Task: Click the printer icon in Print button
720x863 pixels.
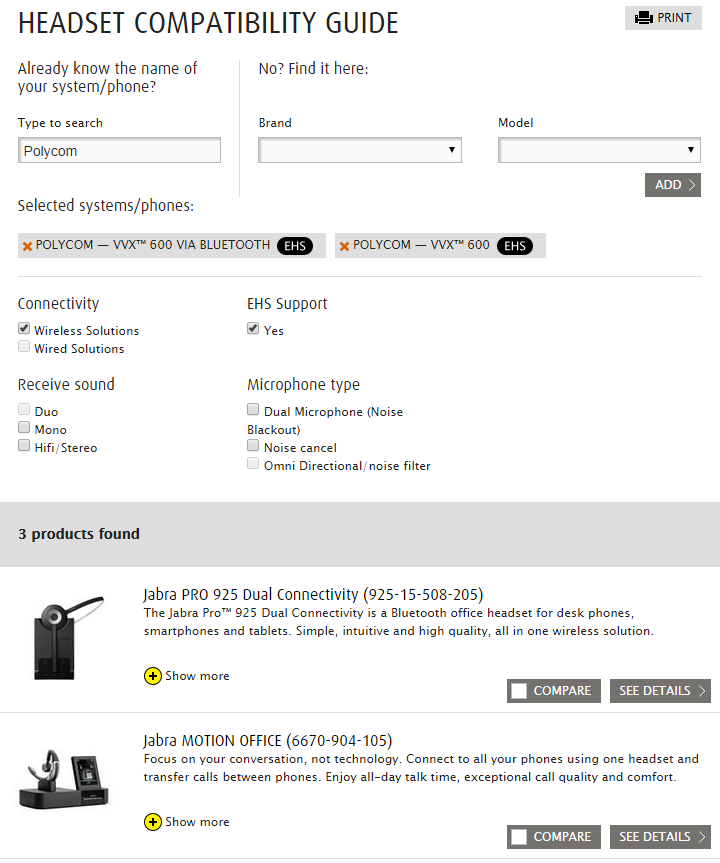Action: coord(643,18)
